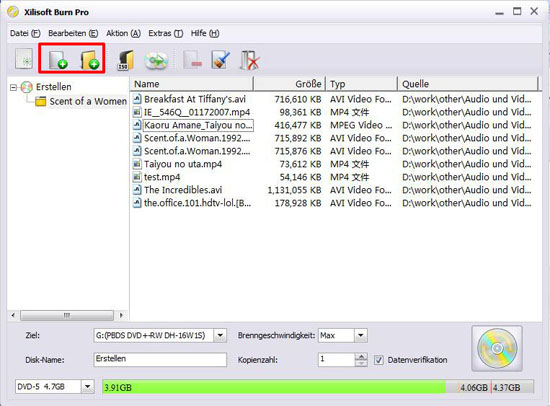Sort by the Typ column header
Image resolution: width=550 pixels, height=406 pixels.
362,84
